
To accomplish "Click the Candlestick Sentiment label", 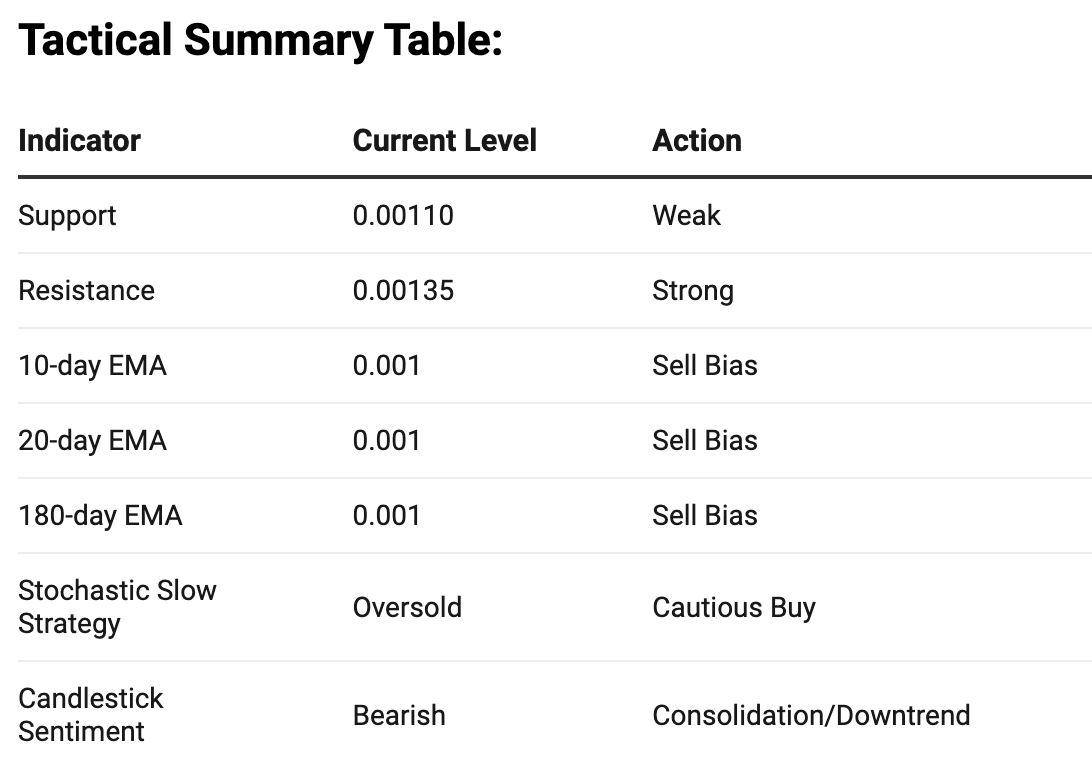I will tap(91, 715).
